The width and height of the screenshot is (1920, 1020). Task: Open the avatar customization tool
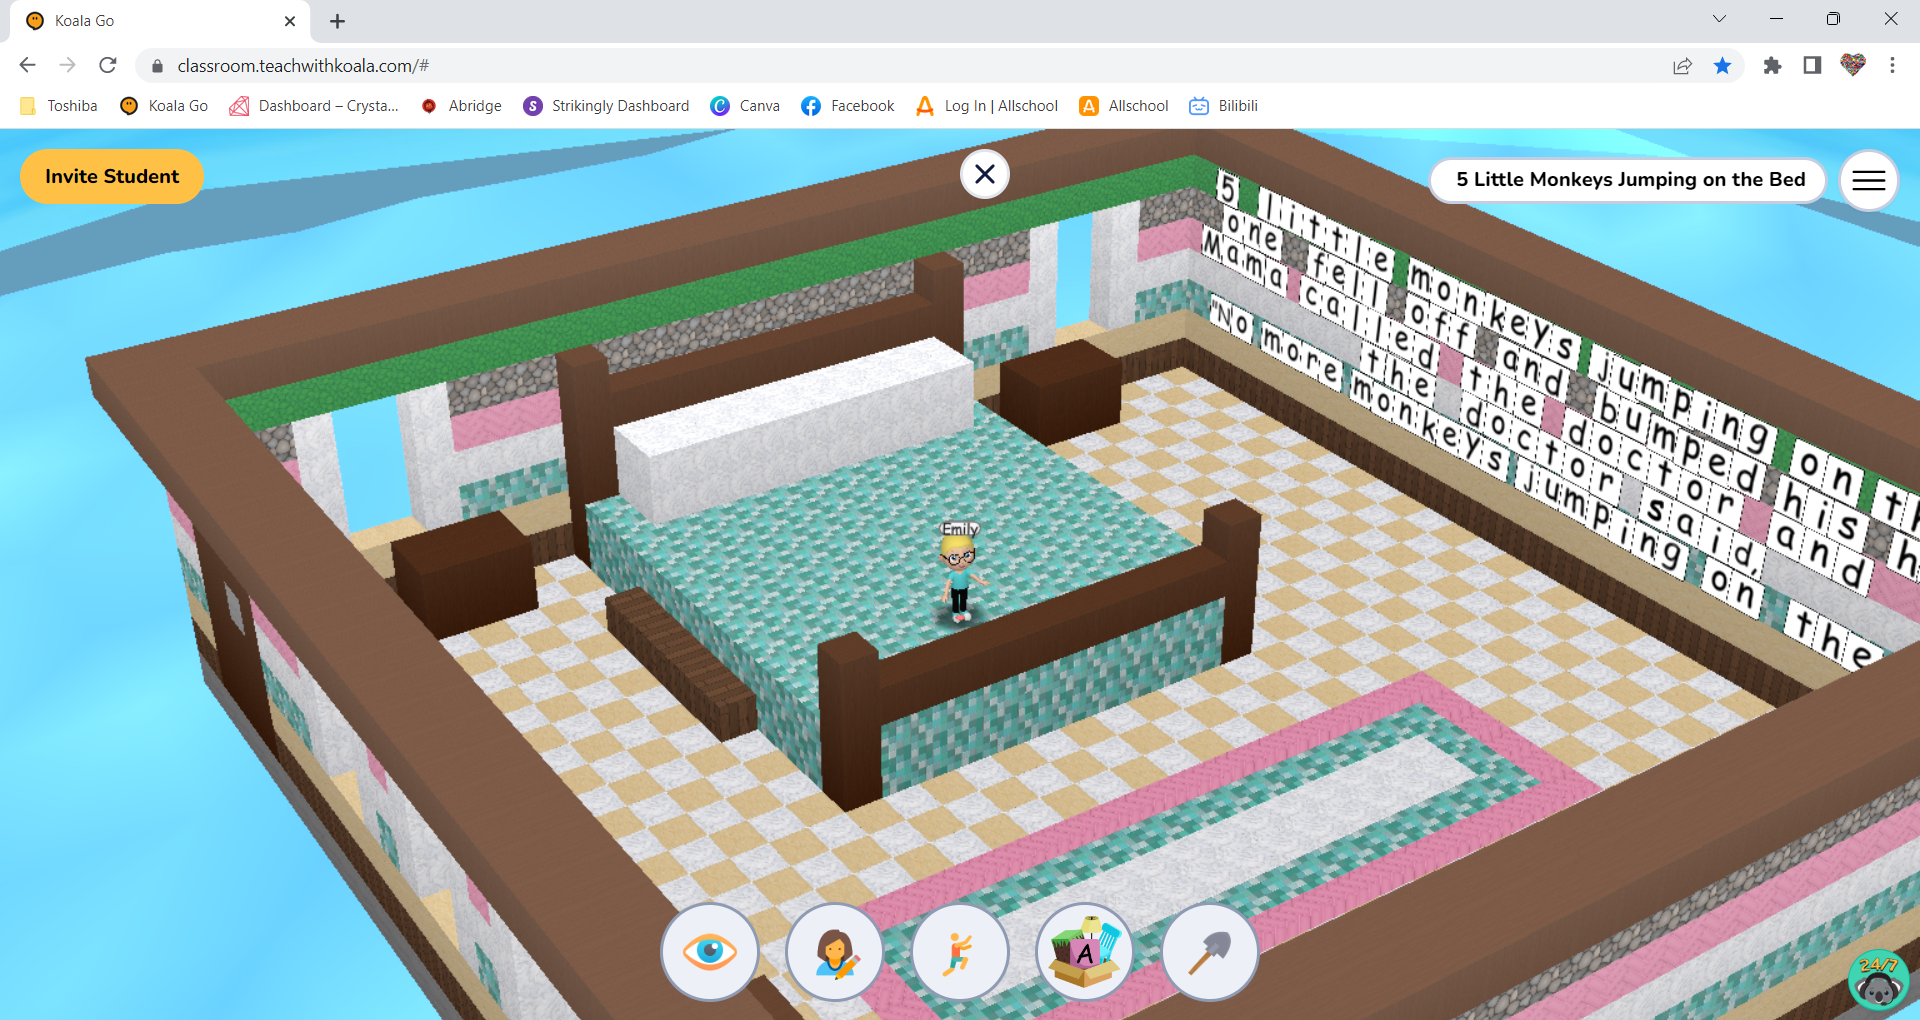[x=835, y=951]
